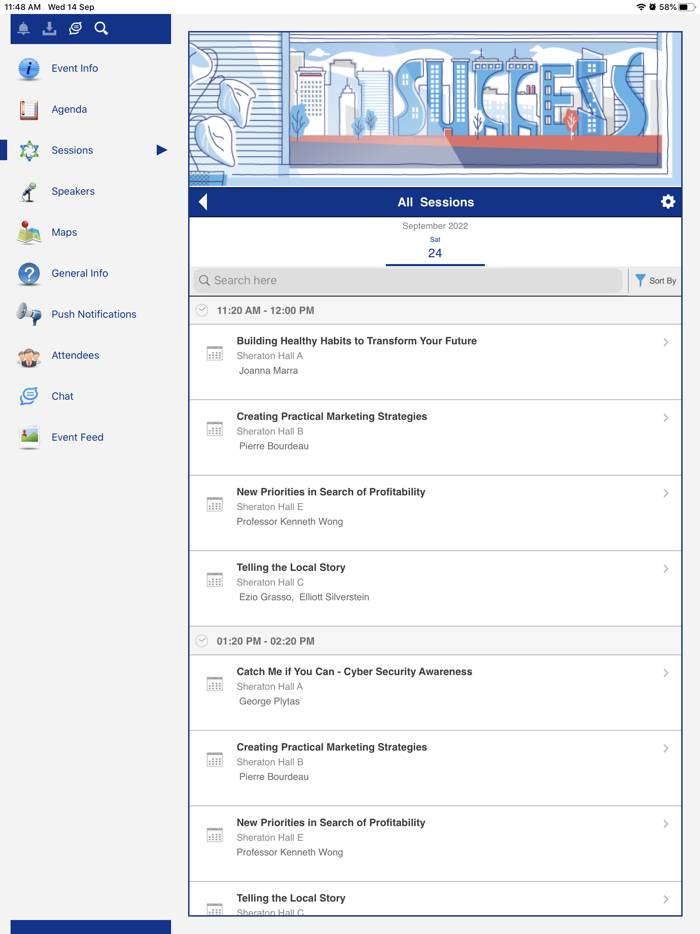Tap the Wi-Fi status icon
Viewport: 700px width, 934px height.
point(641,7)
